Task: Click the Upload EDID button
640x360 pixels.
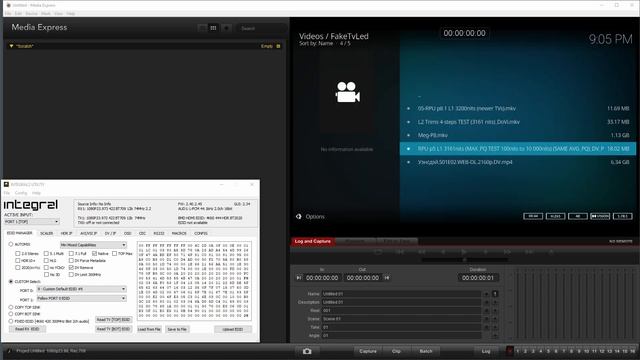Action: pyautogui.click(x=233, y=329)
